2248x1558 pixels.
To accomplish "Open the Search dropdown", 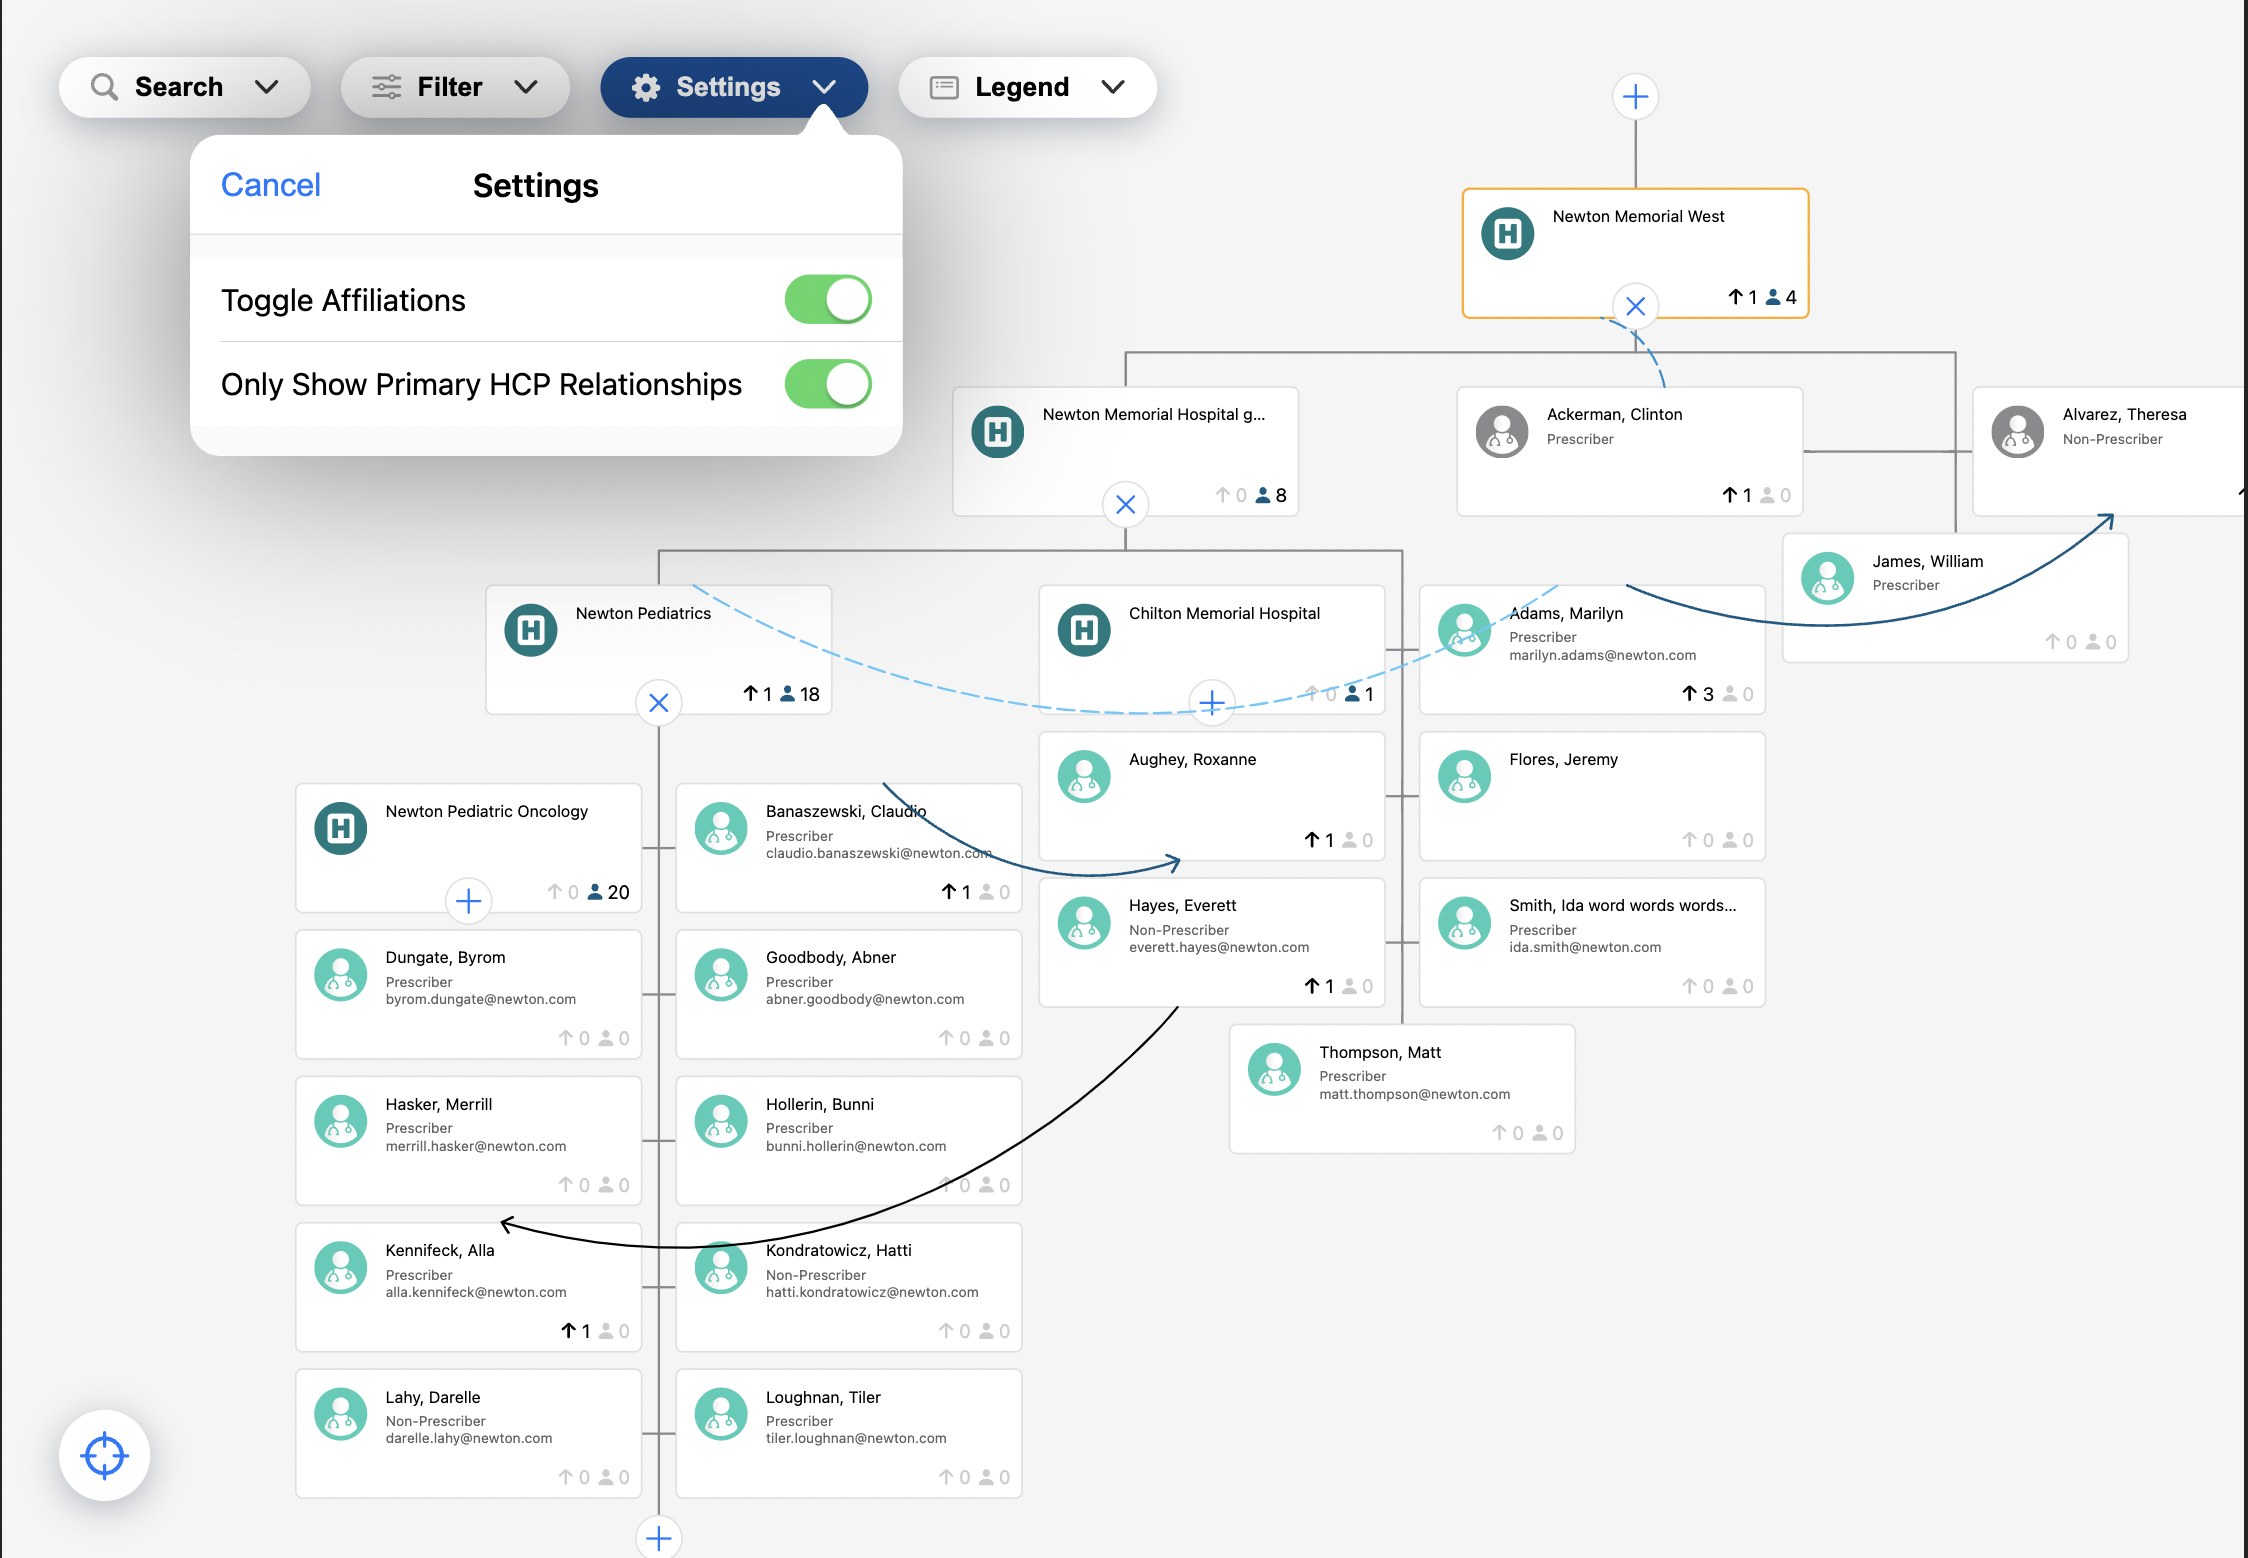I will (266, 87).
